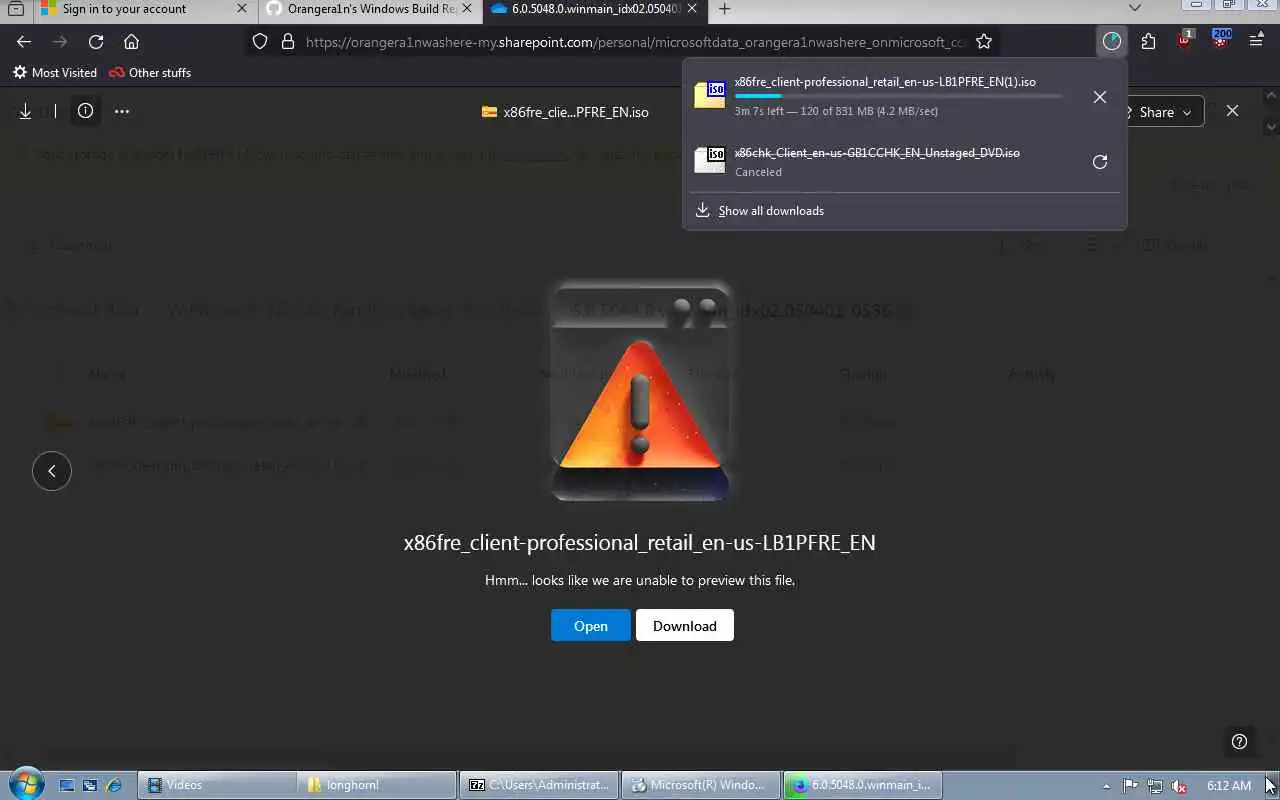Viewport: 1280px width, 800px height.
Task: Click the shield tracking protection icon
Action: point(260,42)
